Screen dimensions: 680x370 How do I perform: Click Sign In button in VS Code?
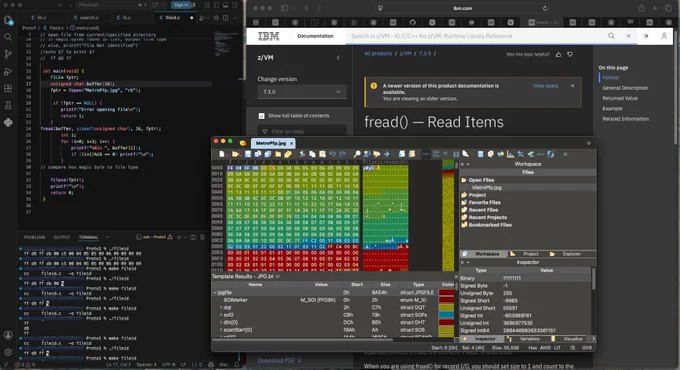[181, 5]
